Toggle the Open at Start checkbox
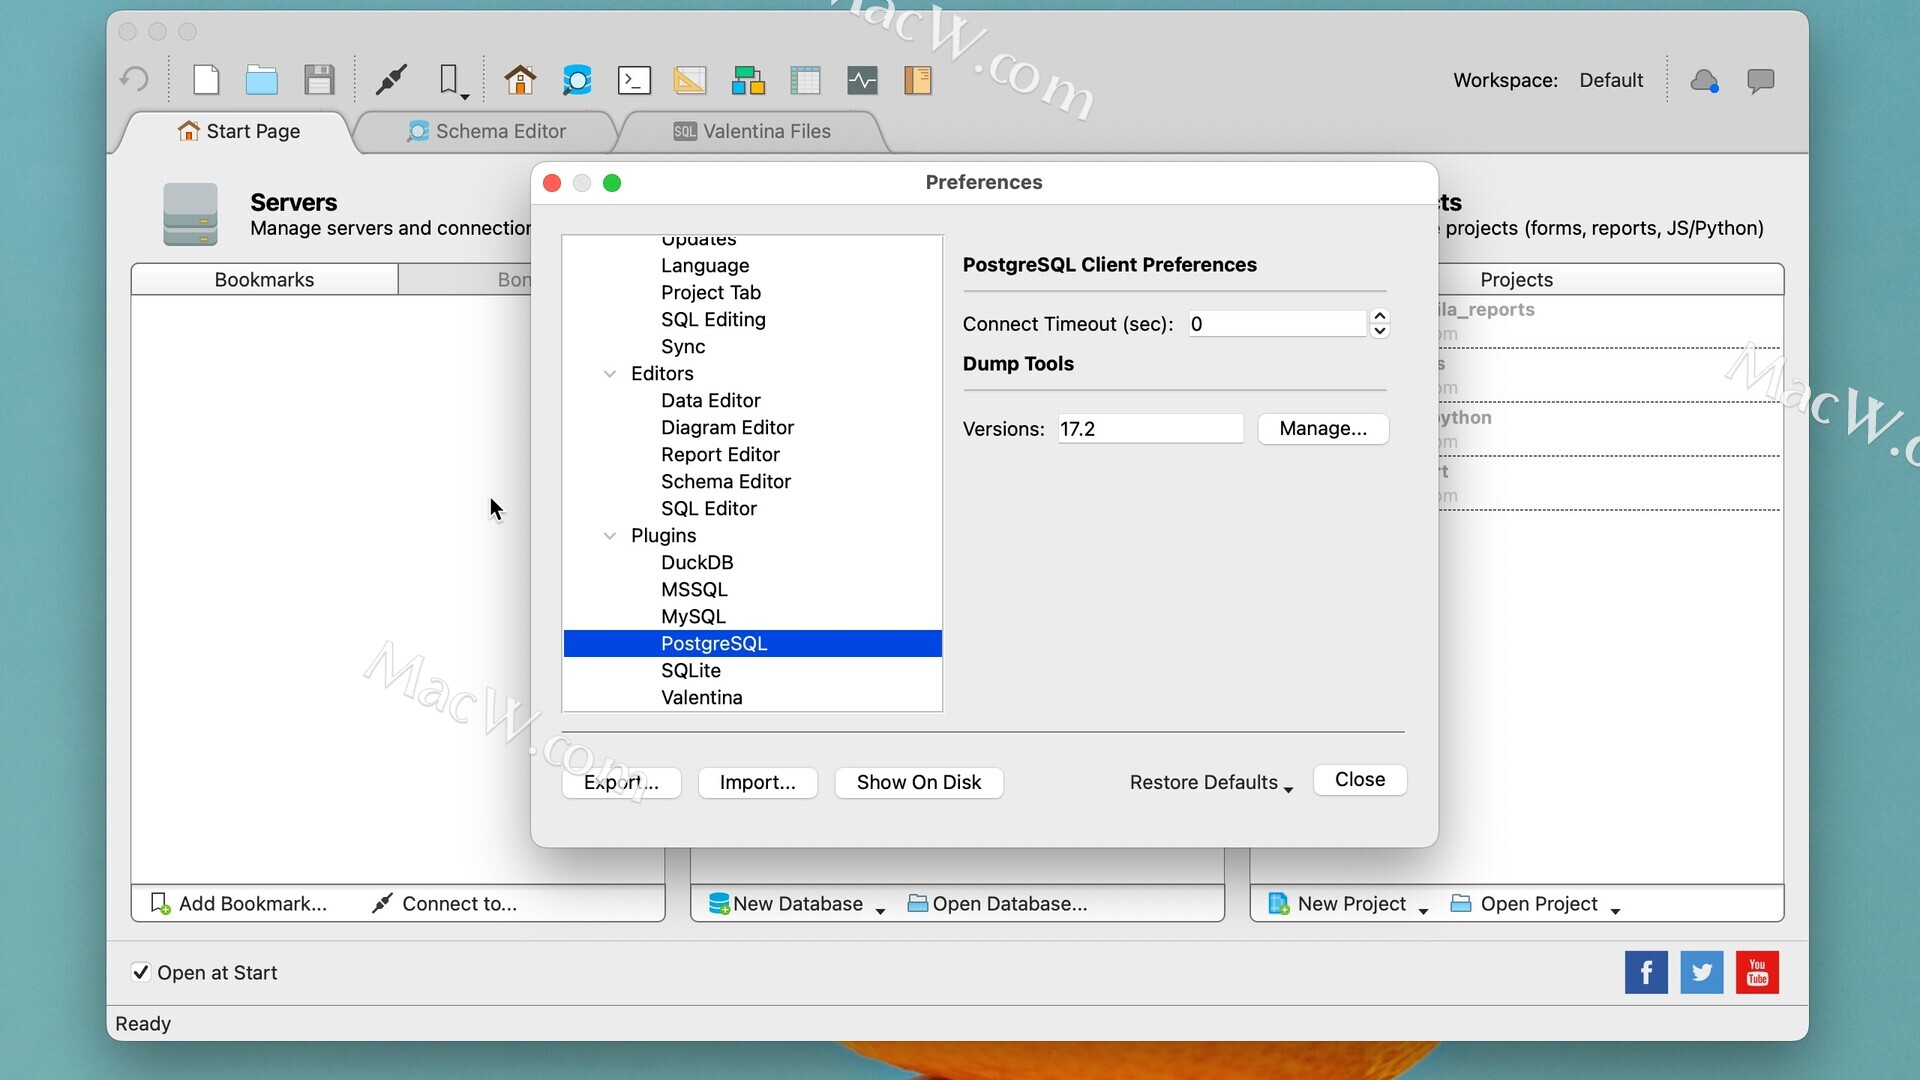 (141, 972)
